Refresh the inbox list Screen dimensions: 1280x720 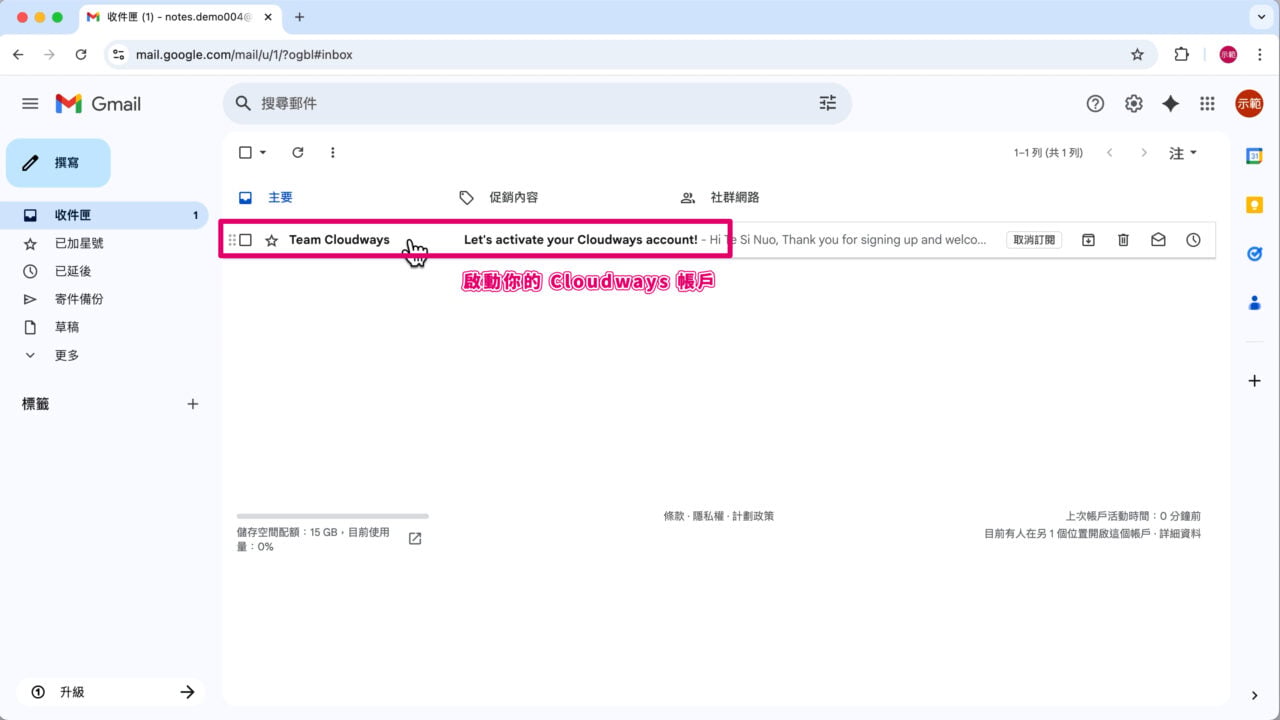click(x=297, y=152)
